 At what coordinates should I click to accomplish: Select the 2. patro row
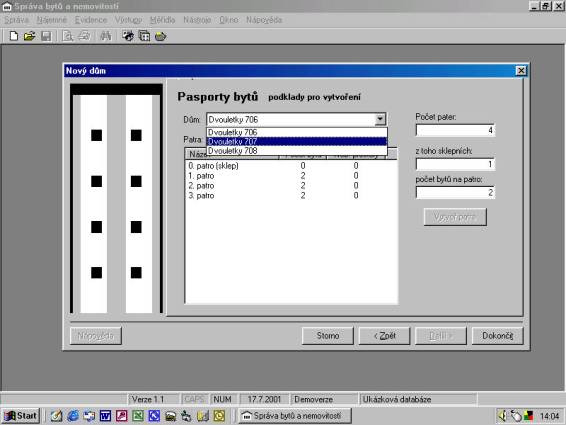291,186
